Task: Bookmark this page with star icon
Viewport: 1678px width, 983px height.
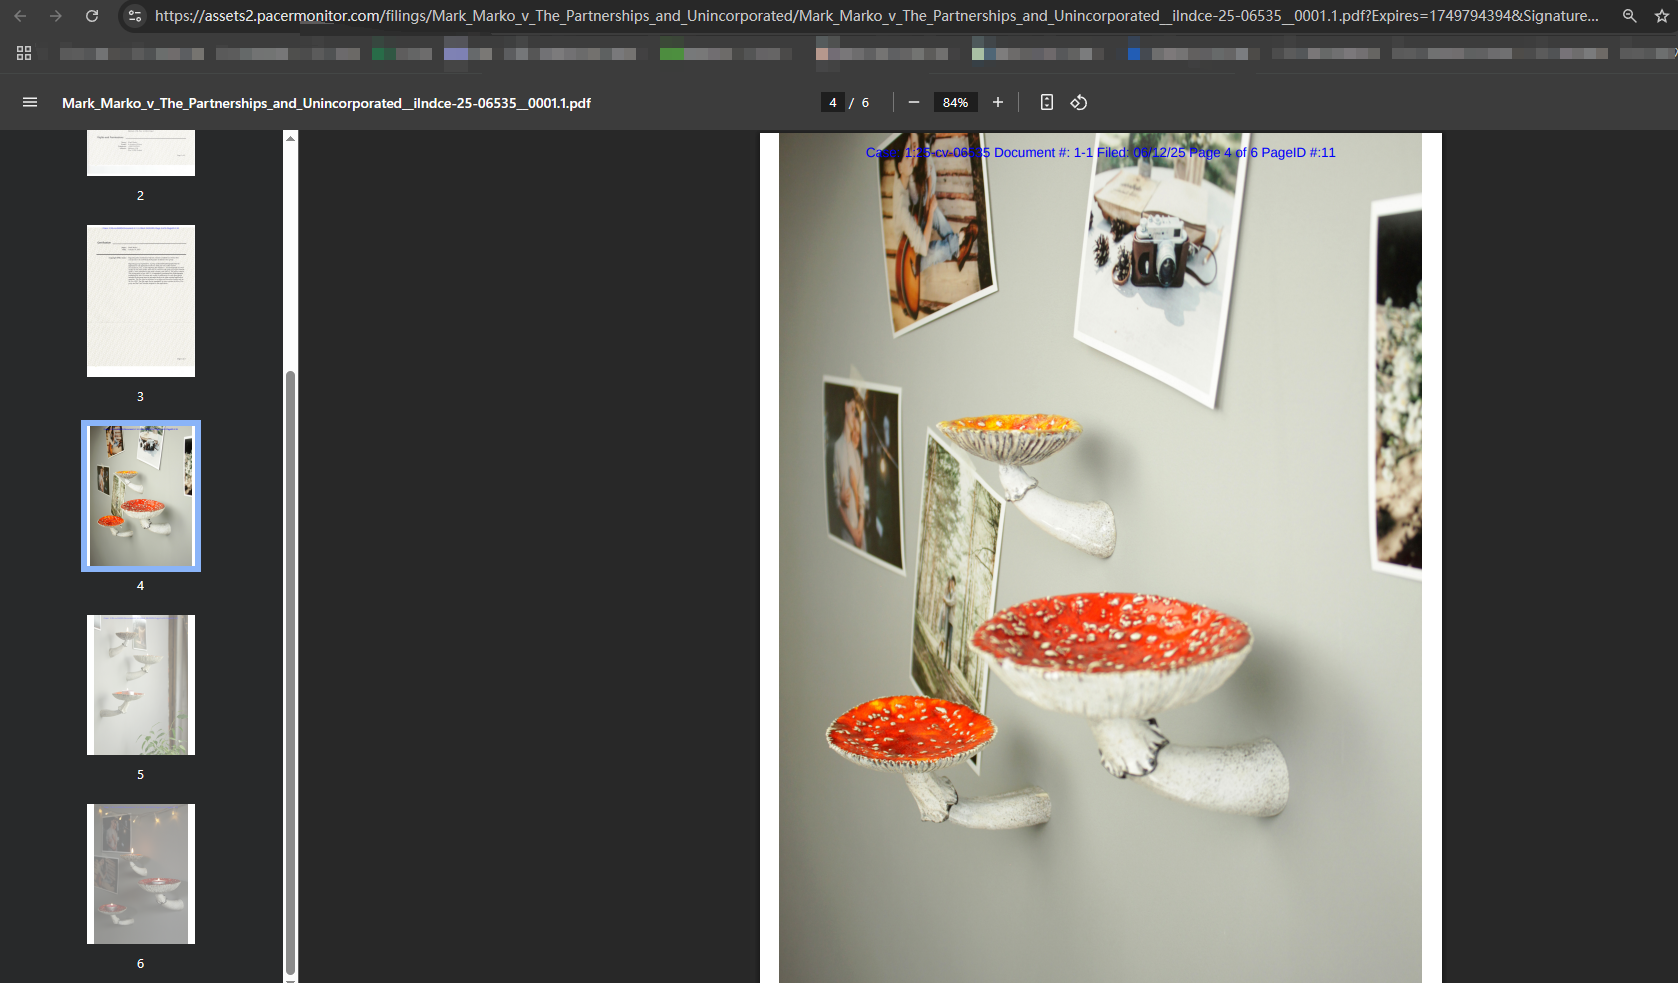Action: click(x=1662, y=16)
